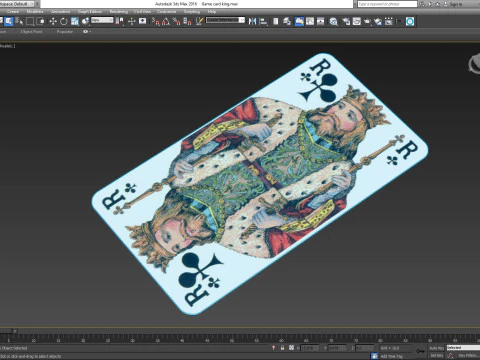This screenshot has height=360, width=480.
Task: Click the Z coordinate input field
Action: pyautogui.click(x=364, y=348)
